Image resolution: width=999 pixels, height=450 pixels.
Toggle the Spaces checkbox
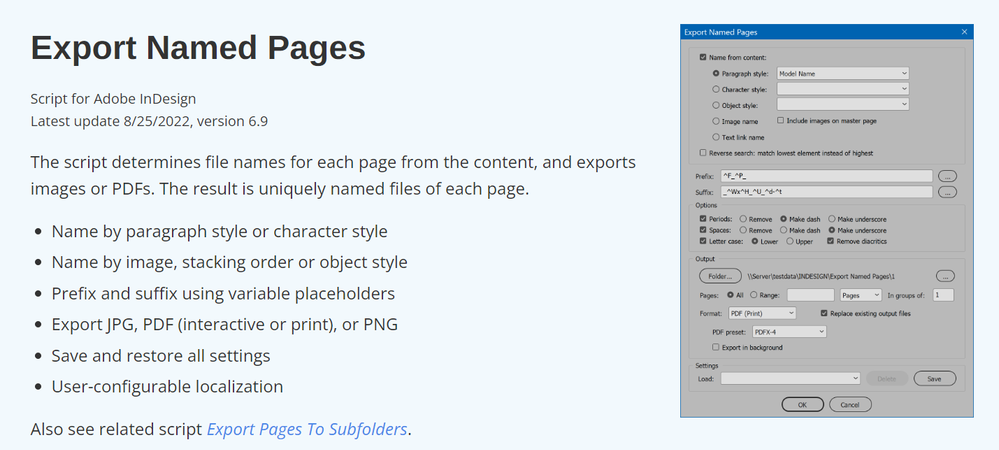pyautogui.click(x=703, y=230)
